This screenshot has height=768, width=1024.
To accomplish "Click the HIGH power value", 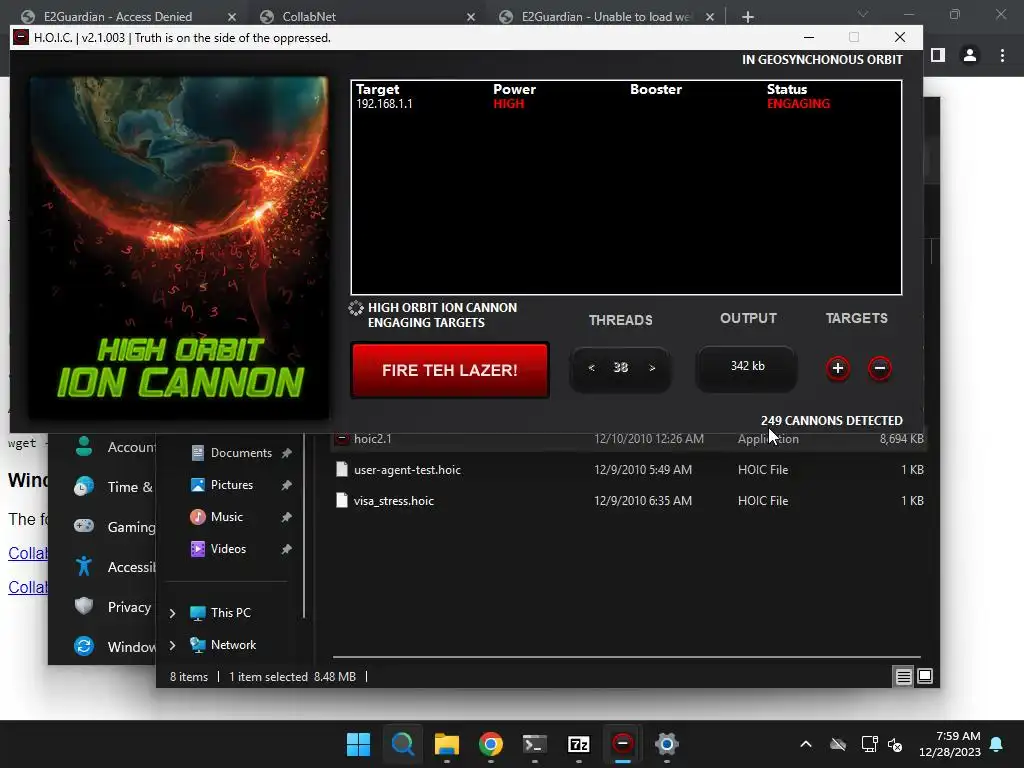I will pos(509,104).
